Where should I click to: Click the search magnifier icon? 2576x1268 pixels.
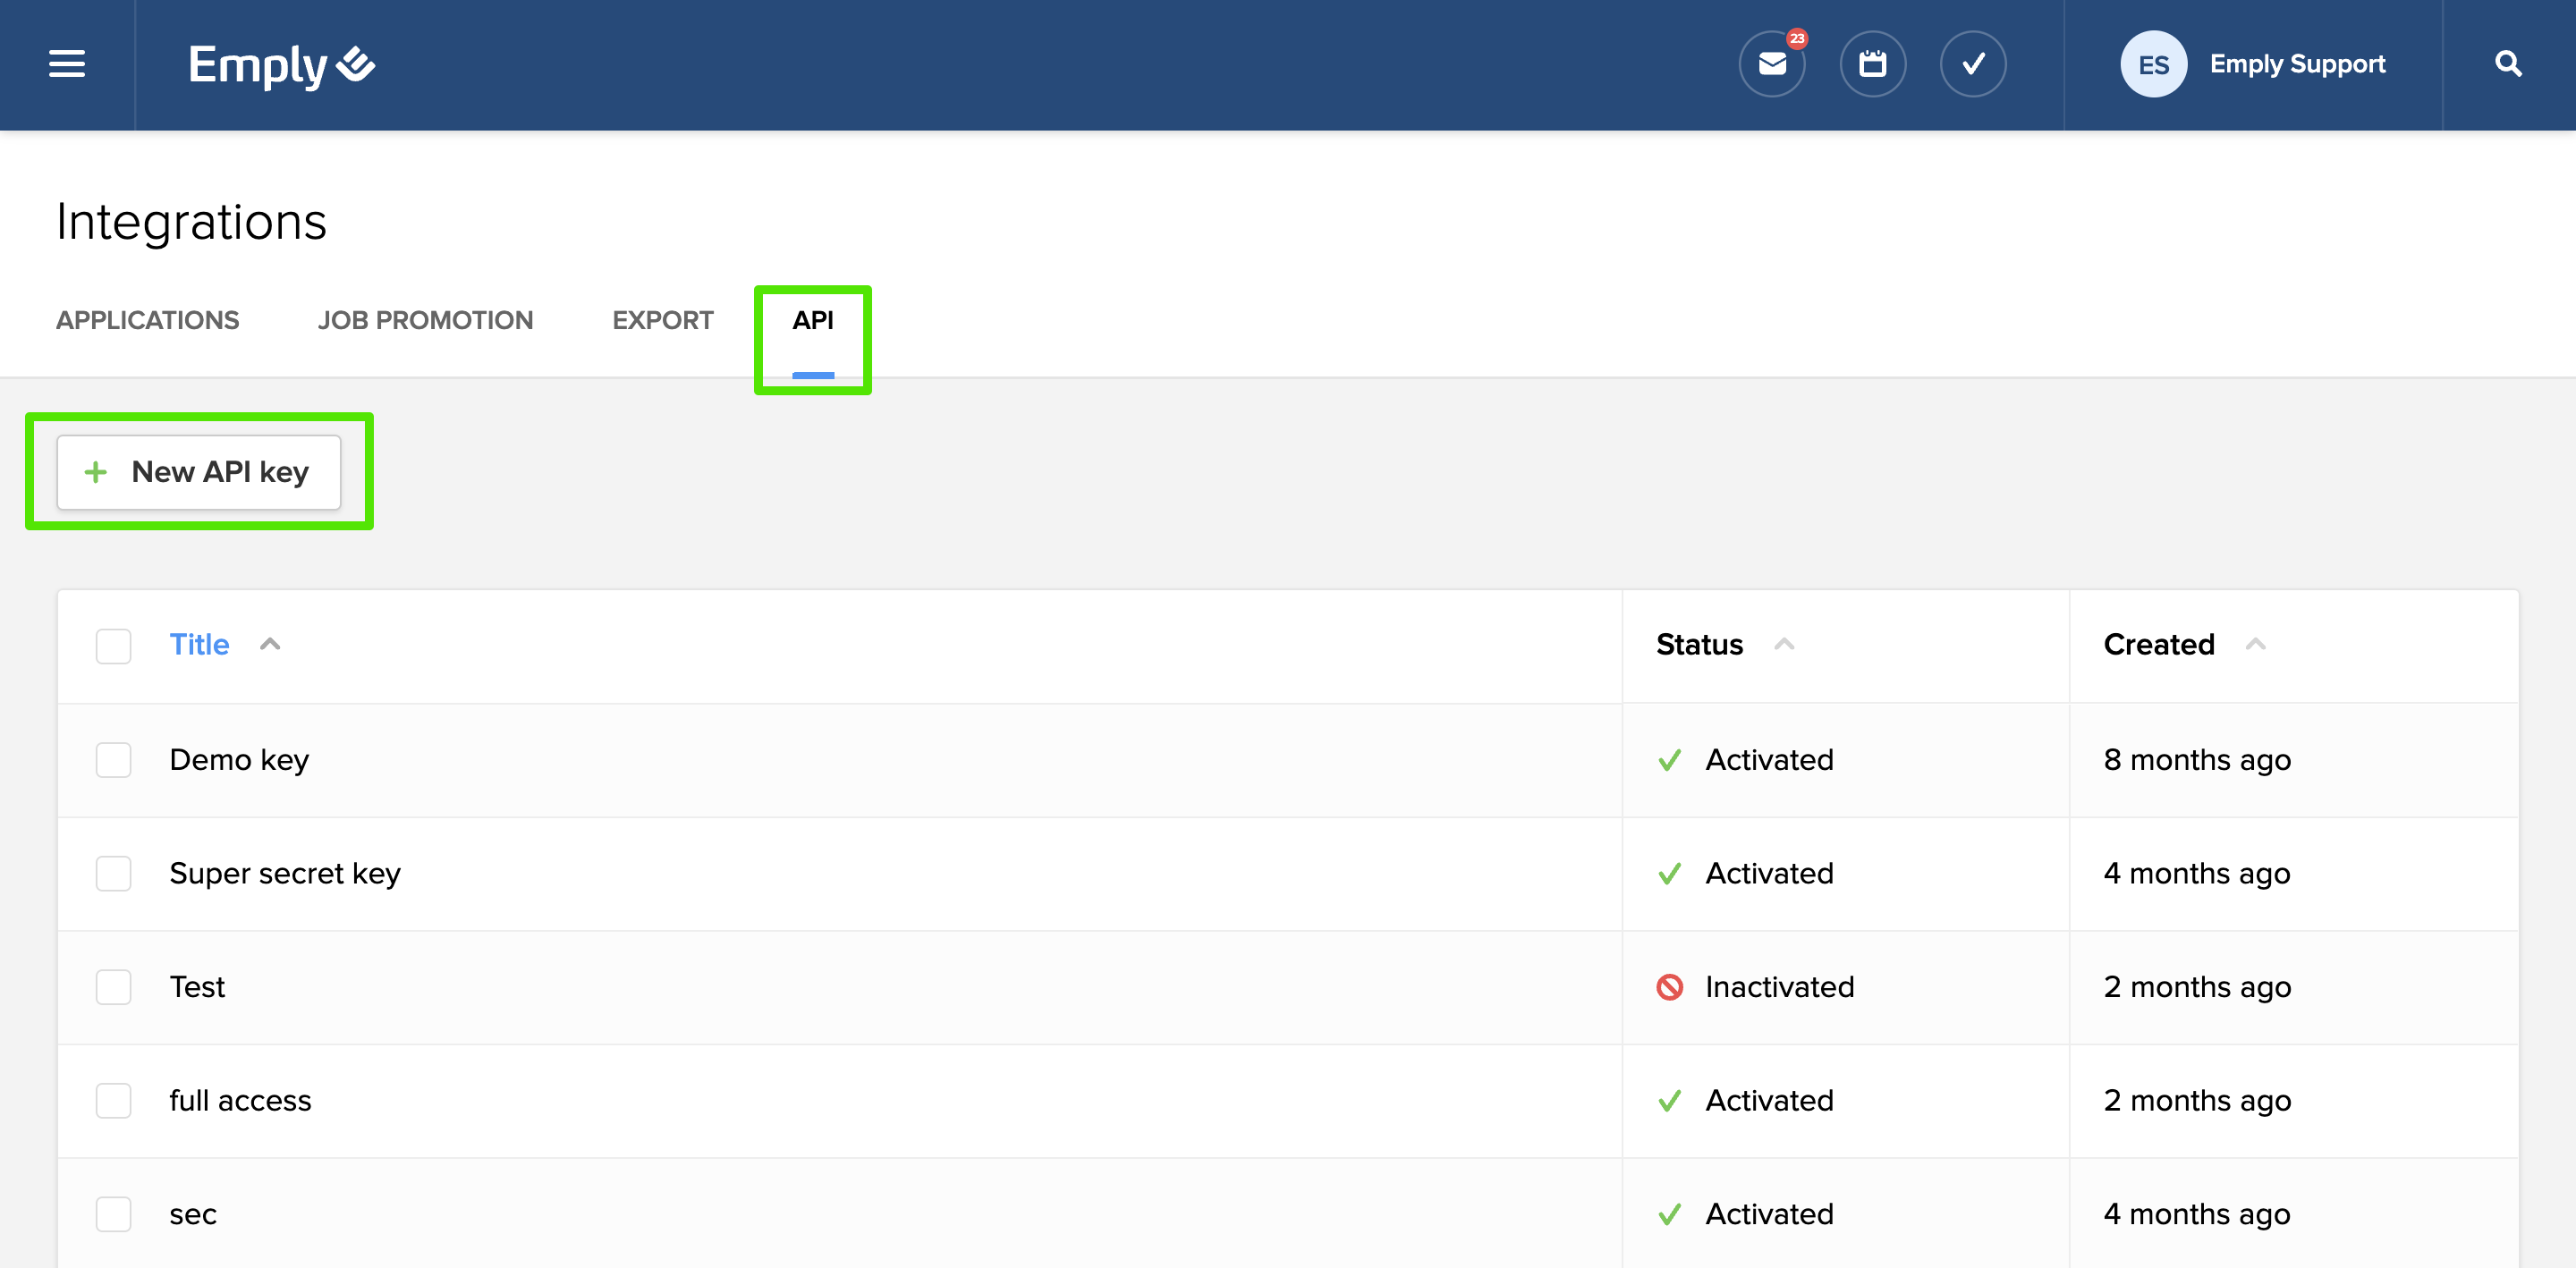[x=2508, y=64]
